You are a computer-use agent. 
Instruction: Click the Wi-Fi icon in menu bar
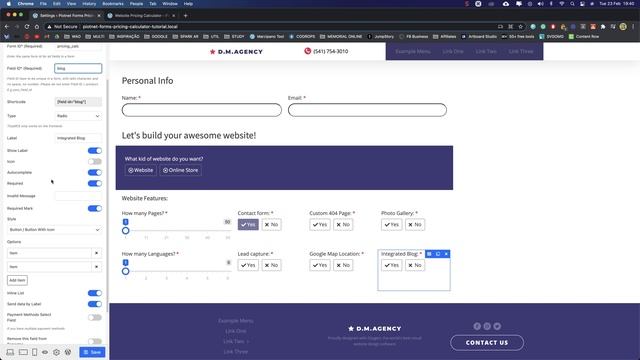[x=562, y=4]
